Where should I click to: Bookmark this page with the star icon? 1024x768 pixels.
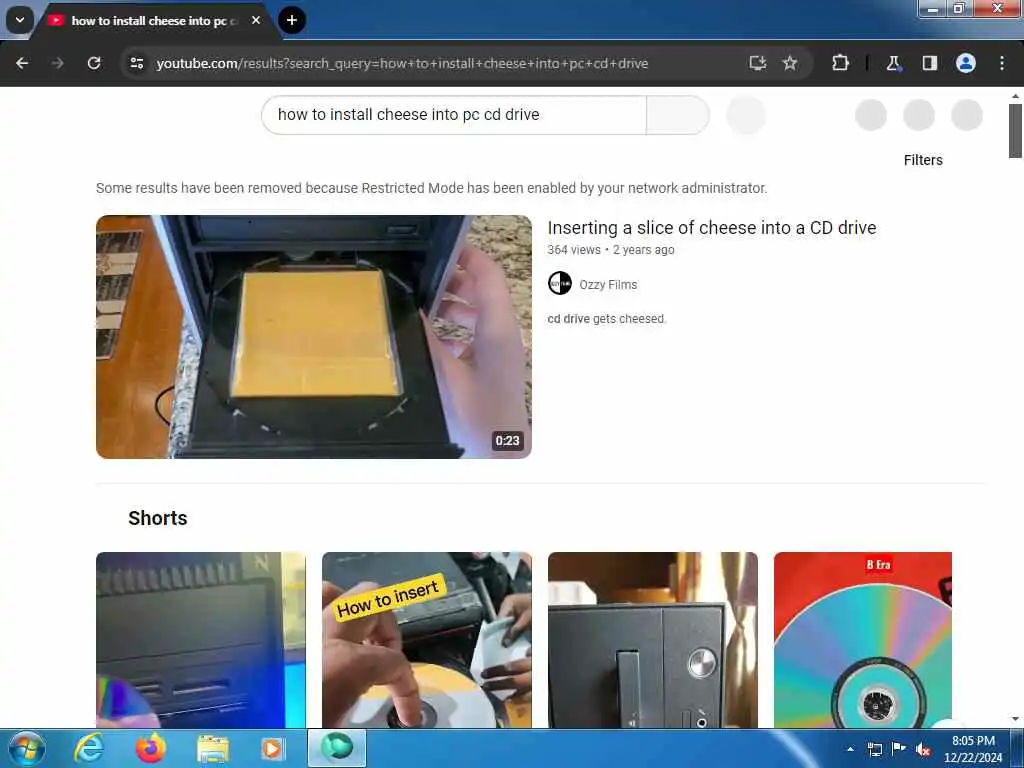click(x=790, y=63)
